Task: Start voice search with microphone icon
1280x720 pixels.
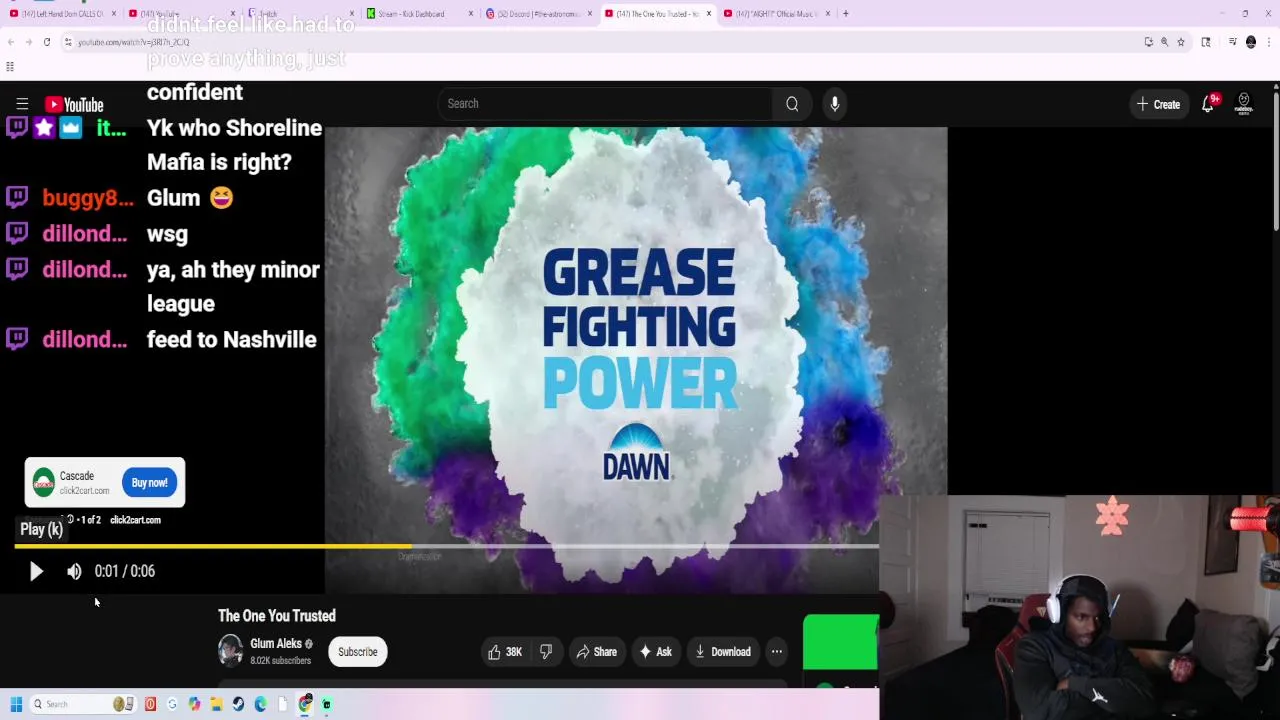Action: pos(835,104)
